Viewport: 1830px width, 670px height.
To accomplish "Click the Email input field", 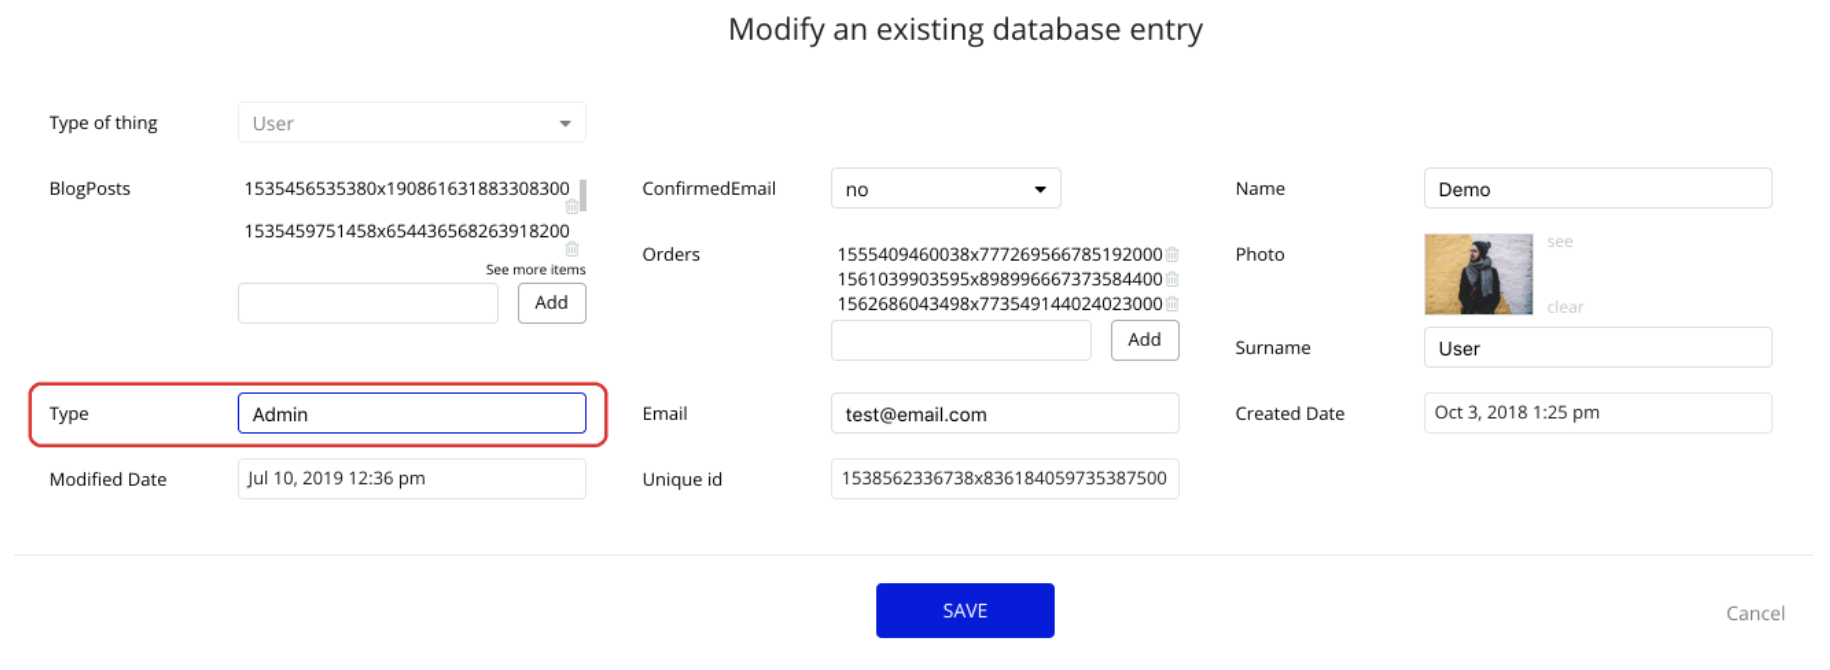I will coord(1004,414).
